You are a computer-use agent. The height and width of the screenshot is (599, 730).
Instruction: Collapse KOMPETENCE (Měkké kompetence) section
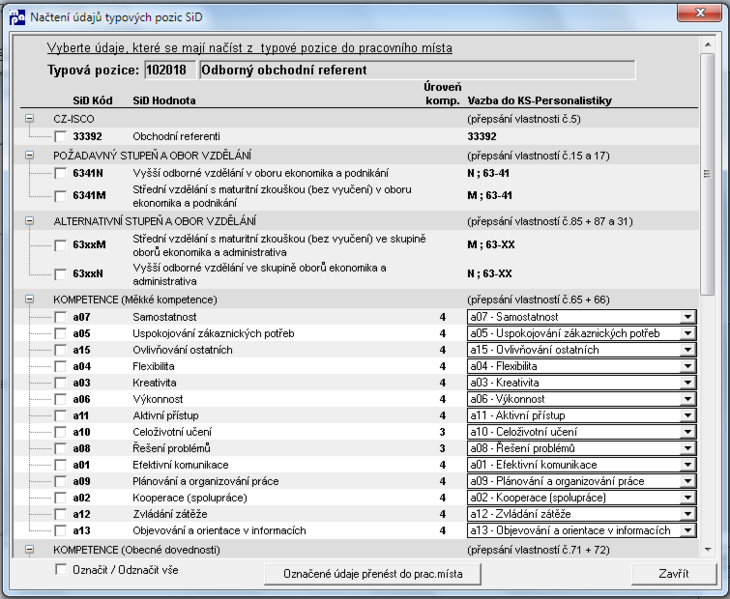coord(29,299)
